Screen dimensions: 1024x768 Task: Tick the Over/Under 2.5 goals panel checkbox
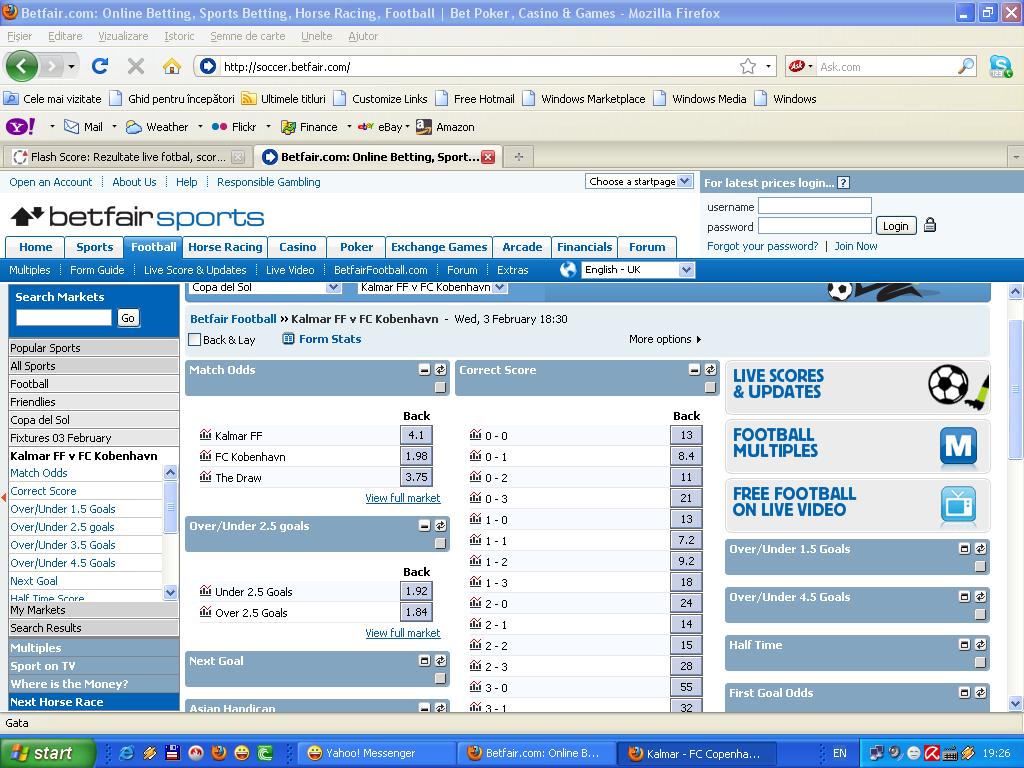[441, 543]
